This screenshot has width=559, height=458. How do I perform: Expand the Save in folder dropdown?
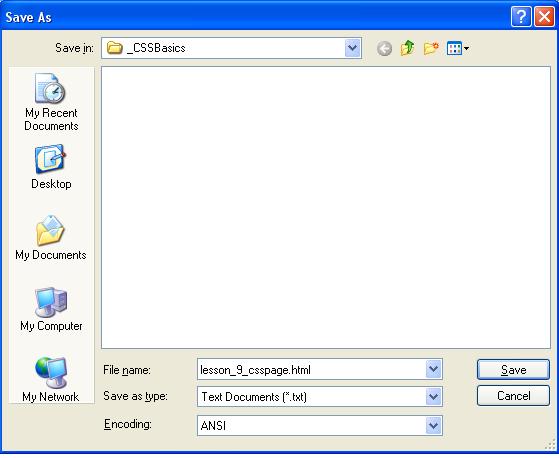[353, 48]
